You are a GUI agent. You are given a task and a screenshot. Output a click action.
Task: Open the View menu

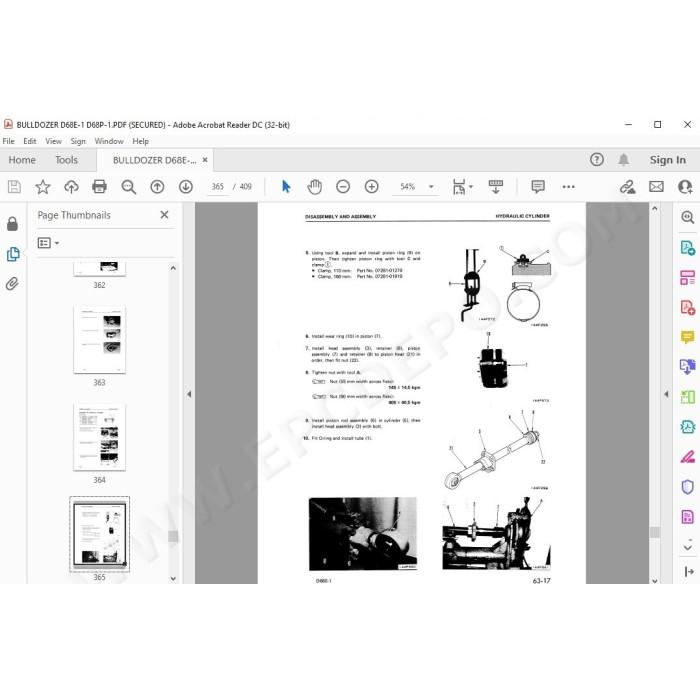click(54, 141)
